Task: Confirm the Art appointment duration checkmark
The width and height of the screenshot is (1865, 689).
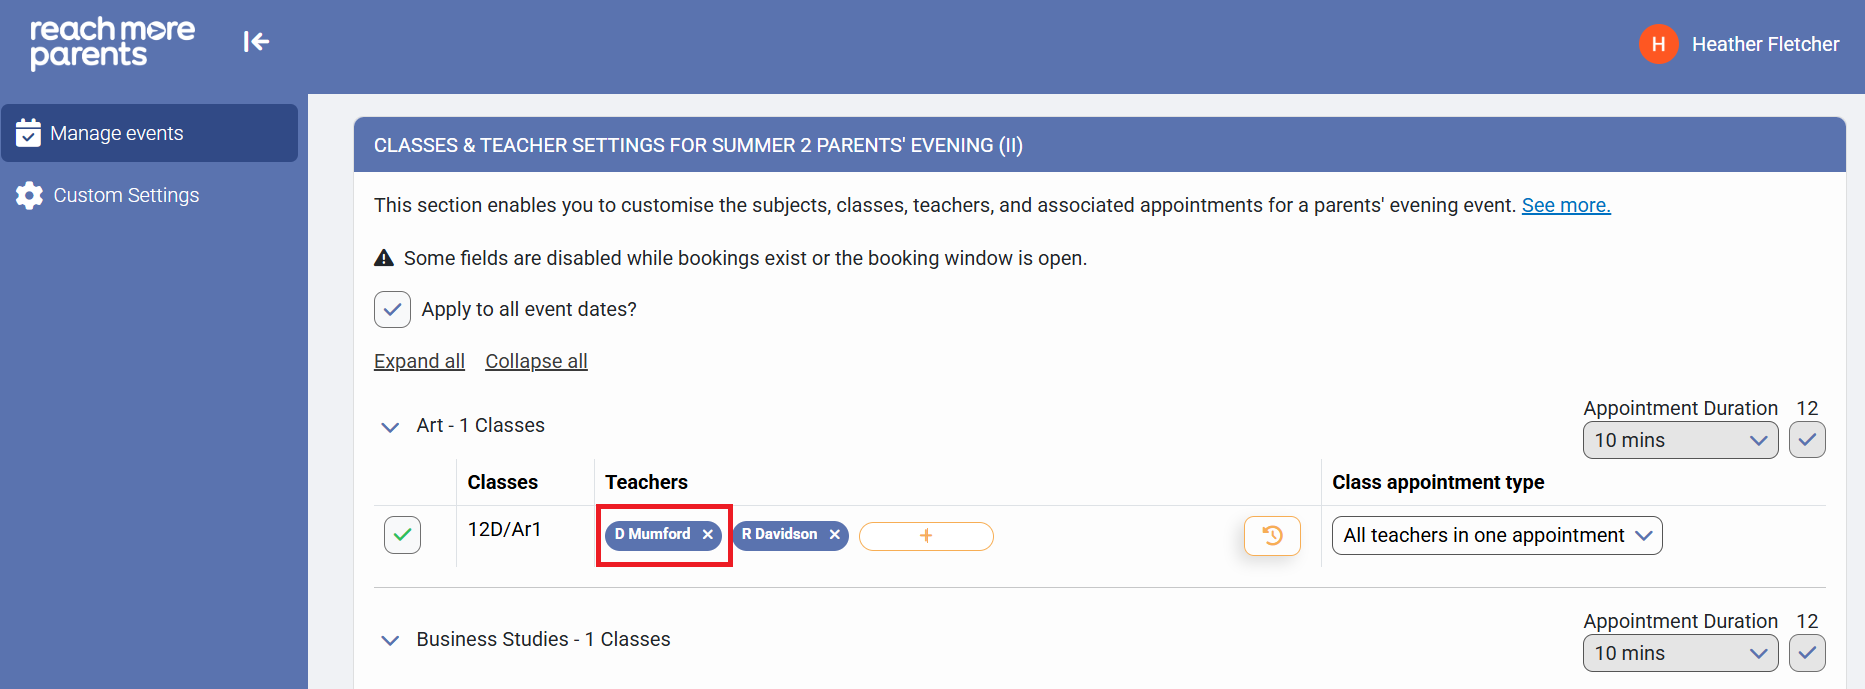Action: pos(1807,440)
